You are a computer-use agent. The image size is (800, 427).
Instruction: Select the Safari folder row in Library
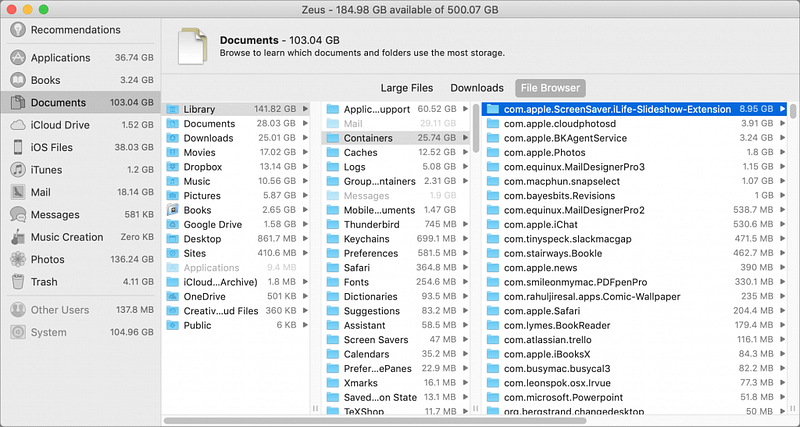pos(397,268)
